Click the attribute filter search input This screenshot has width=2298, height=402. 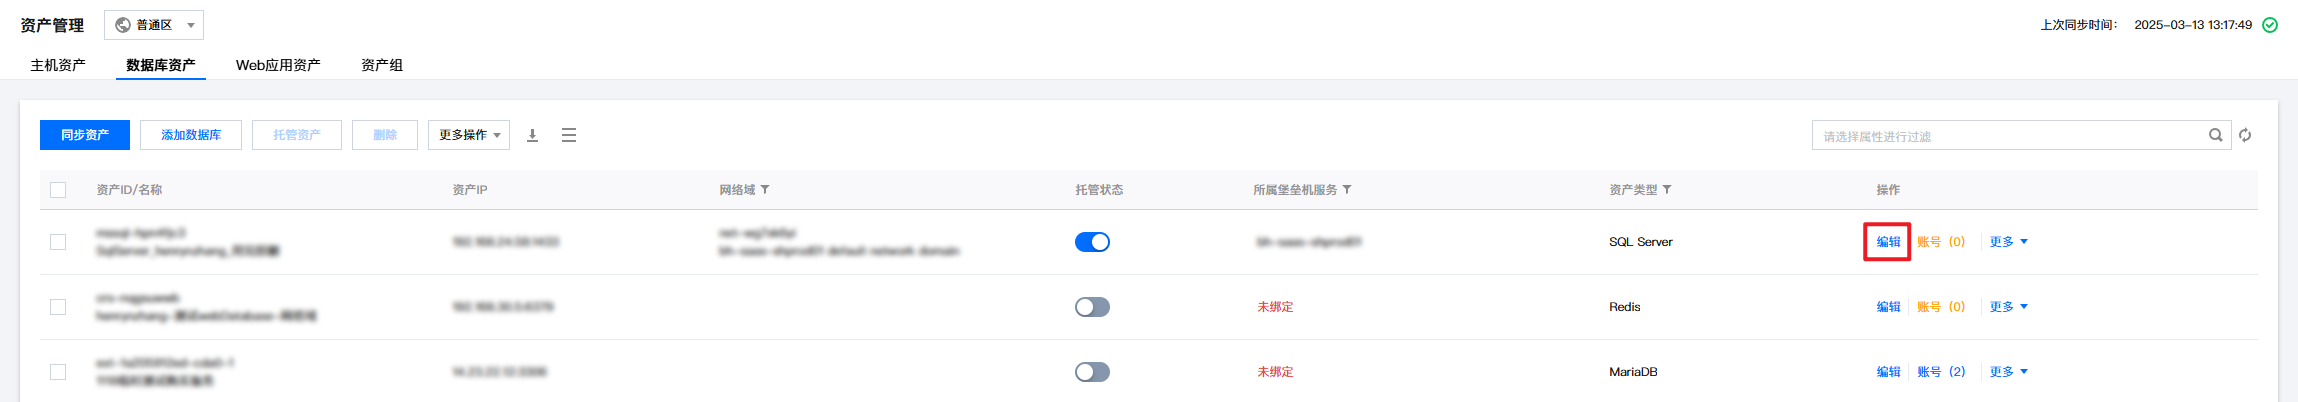pyautogui.click(x=2010, y=135)
